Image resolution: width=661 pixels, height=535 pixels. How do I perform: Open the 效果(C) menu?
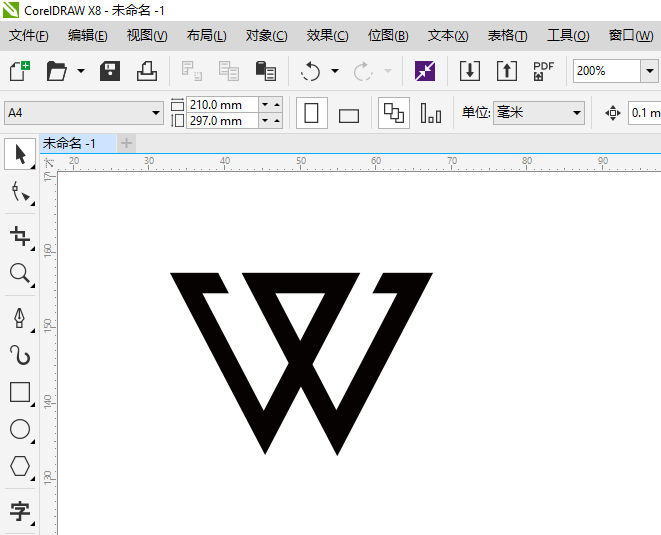click(328, 36)
